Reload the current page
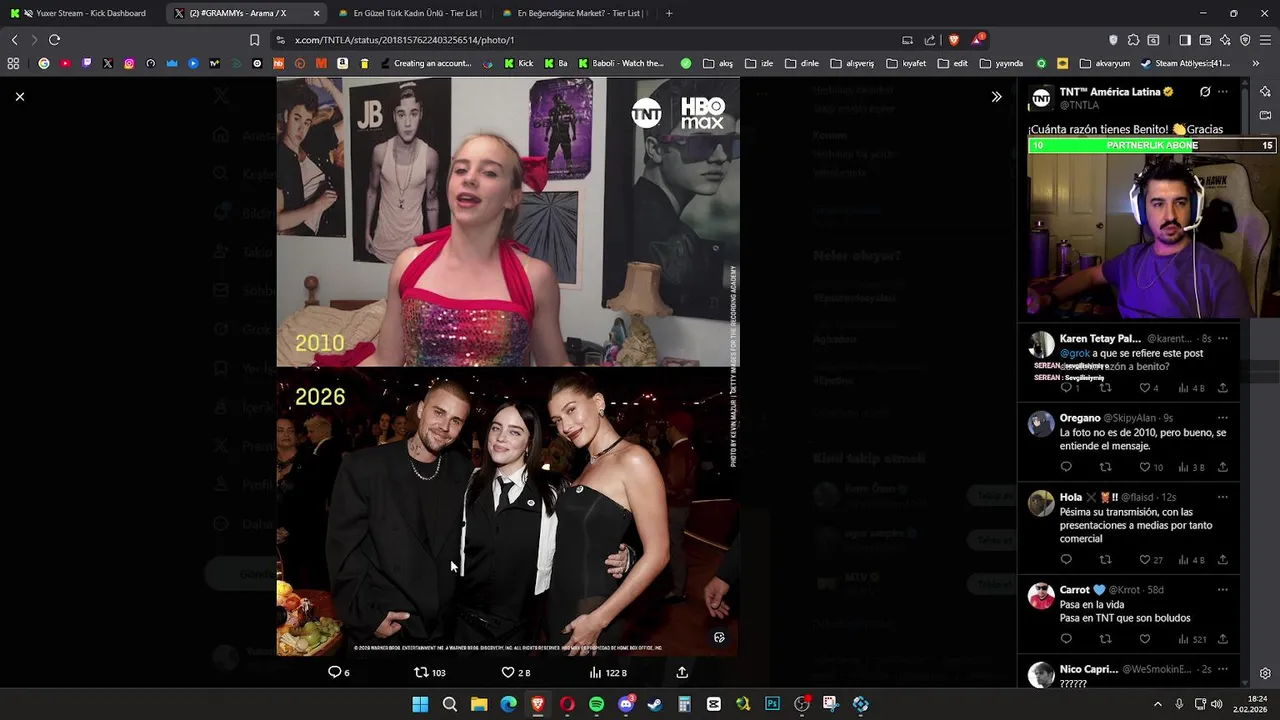Image resolution: width=1280 pixels, height=720 pixels. coord(54,40)
